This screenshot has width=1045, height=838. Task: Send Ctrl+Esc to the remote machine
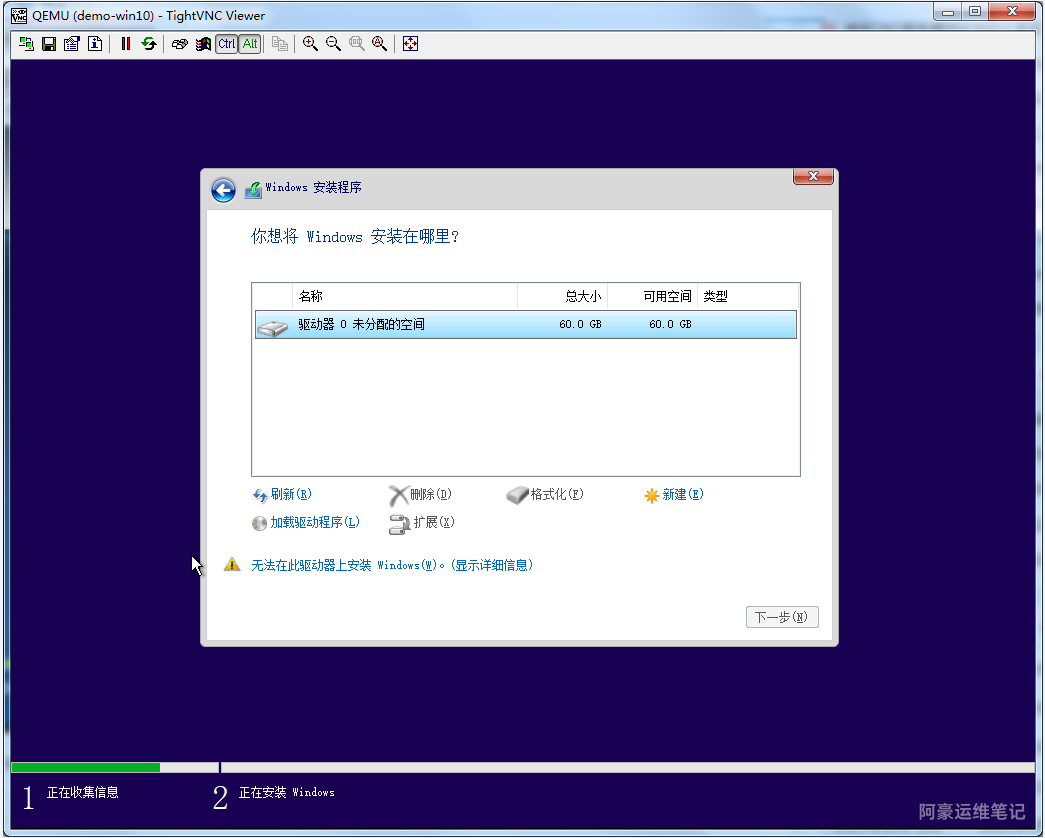click(203, 44)
